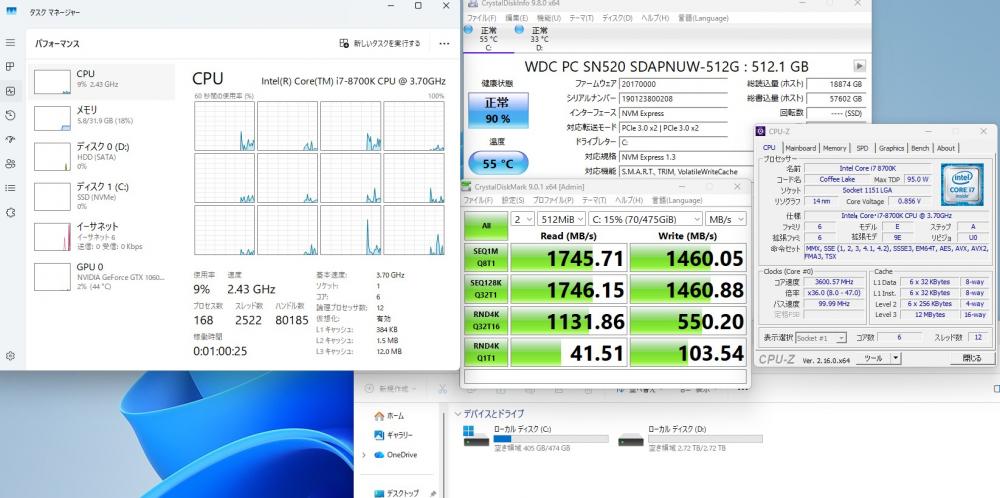Open 設定(S) menu in CrystalDiskMark
The height and width of the screenshot is (498, 1000).
pos(513,200)
